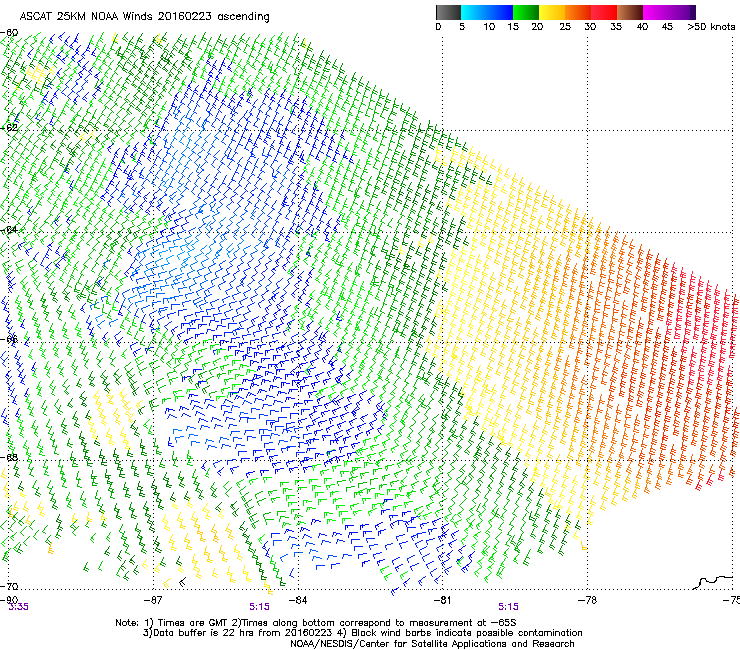Click the purple 3:35 time label
The height and width of the screenshot is (650, 740).
(x=18, y=607)
